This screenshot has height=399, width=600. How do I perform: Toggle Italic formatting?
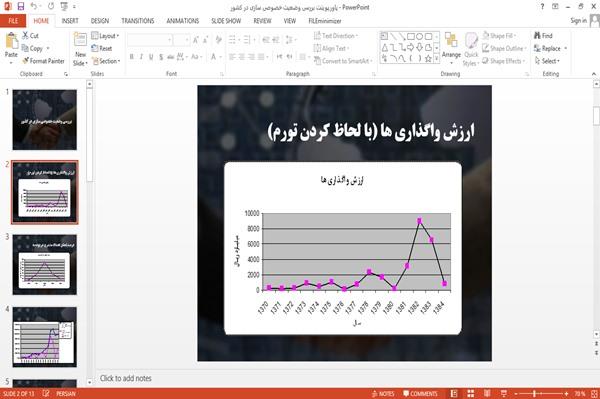tap(141, 57)
